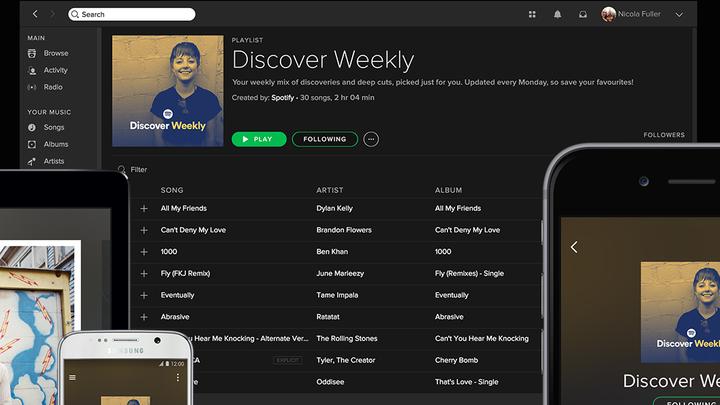Sort by the Song column header
This screenshot has height=405, width=720.
pyautogui.click(x=172, y=190)
